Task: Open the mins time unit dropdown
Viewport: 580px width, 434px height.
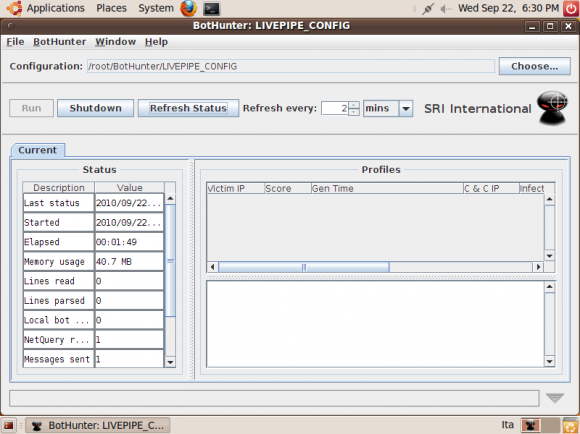Action: tap(406, 109)
